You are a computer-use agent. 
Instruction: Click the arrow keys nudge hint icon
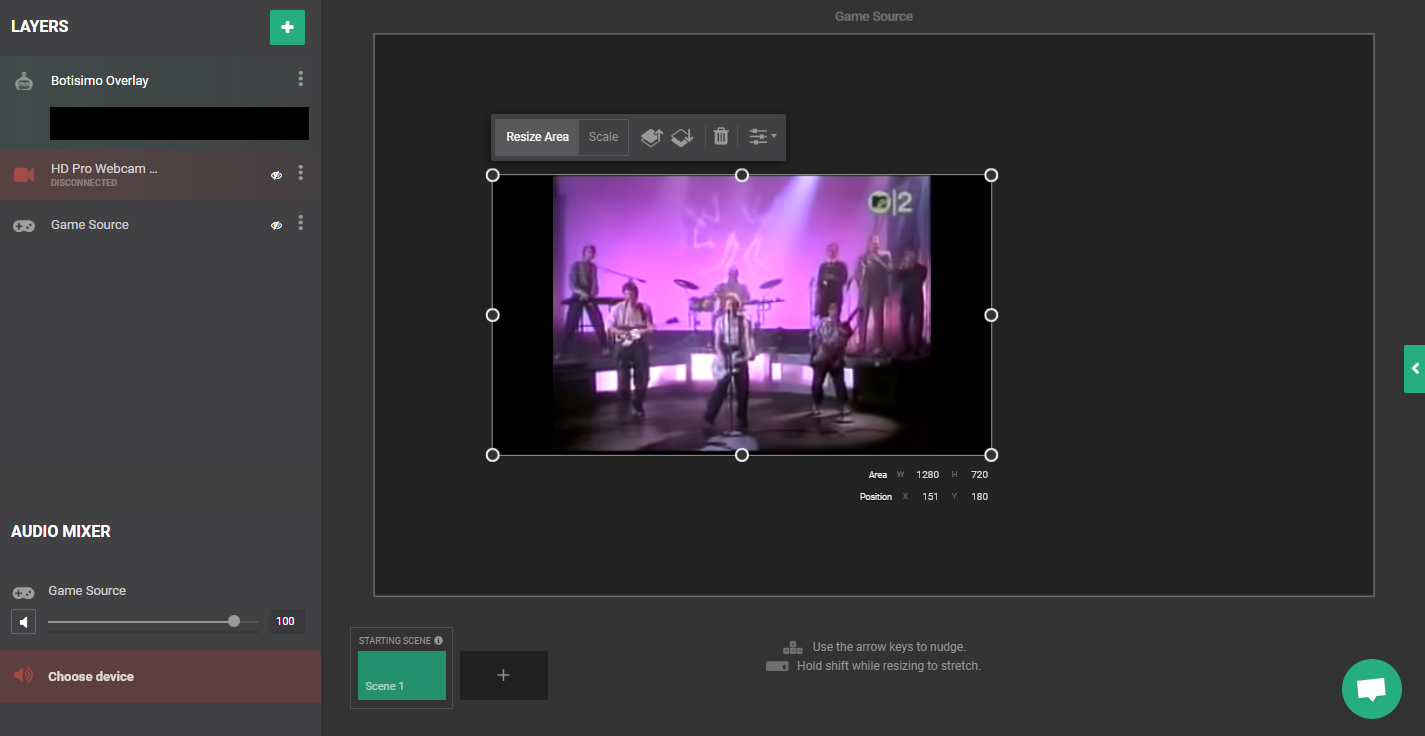click(793, 648)
